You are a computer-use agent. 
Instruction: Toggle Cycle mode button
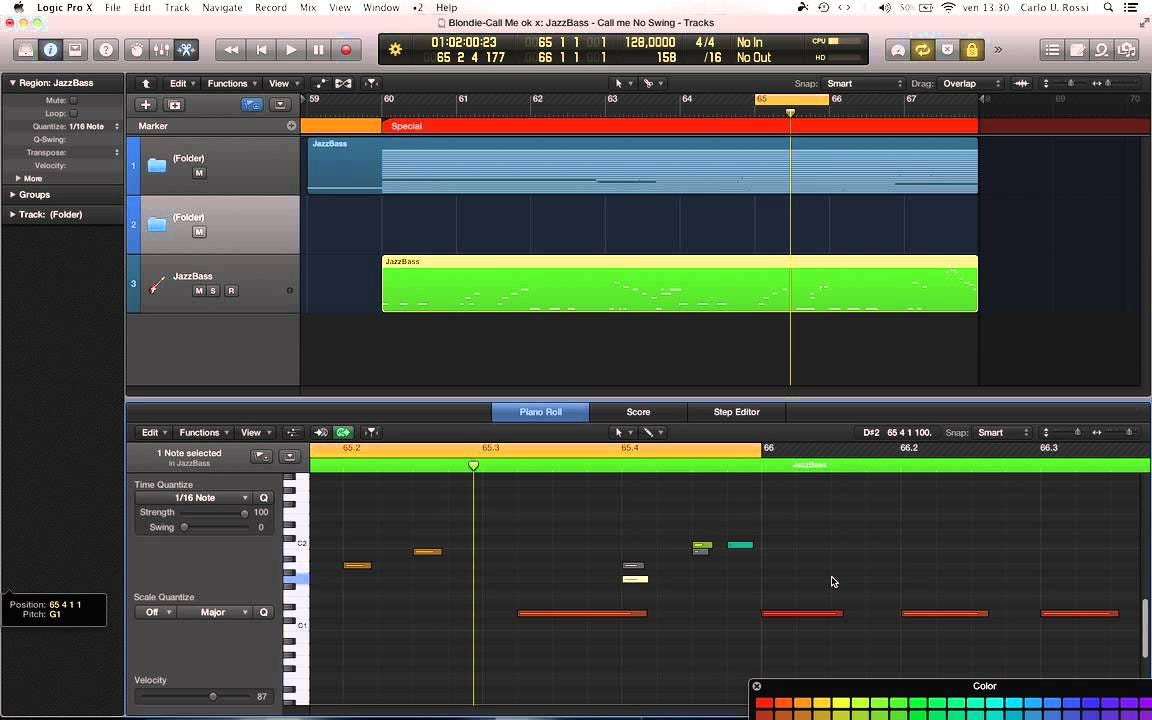[922, 49]
